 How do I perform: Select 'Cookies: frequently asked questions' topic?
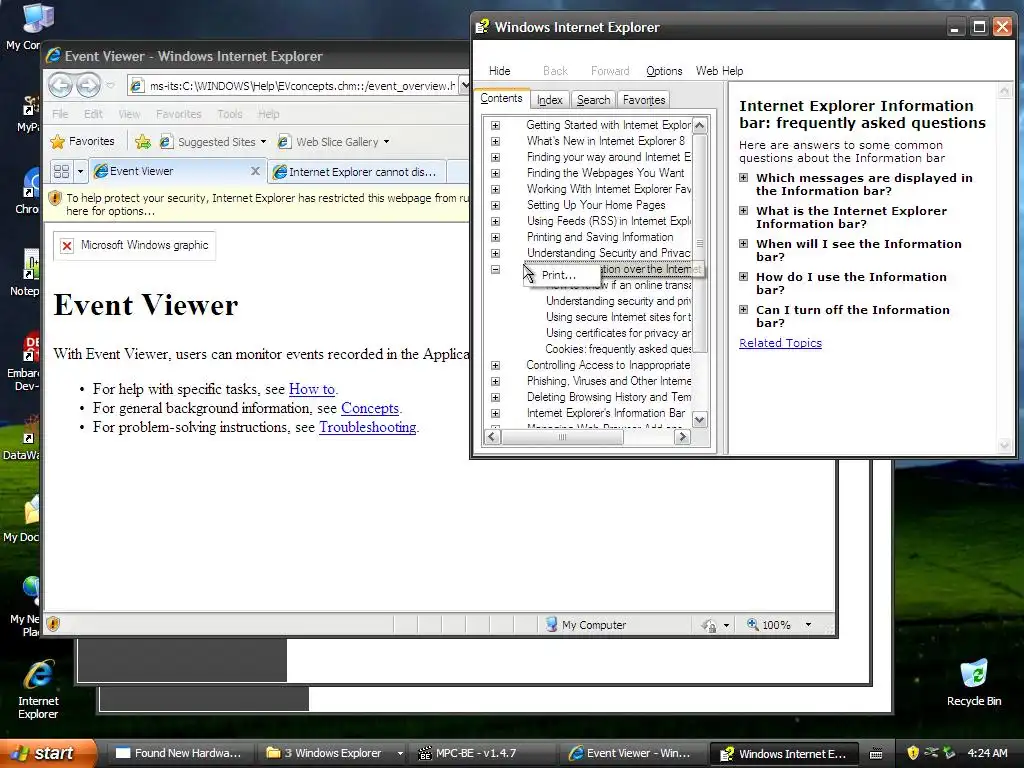(x=618, y=349)
